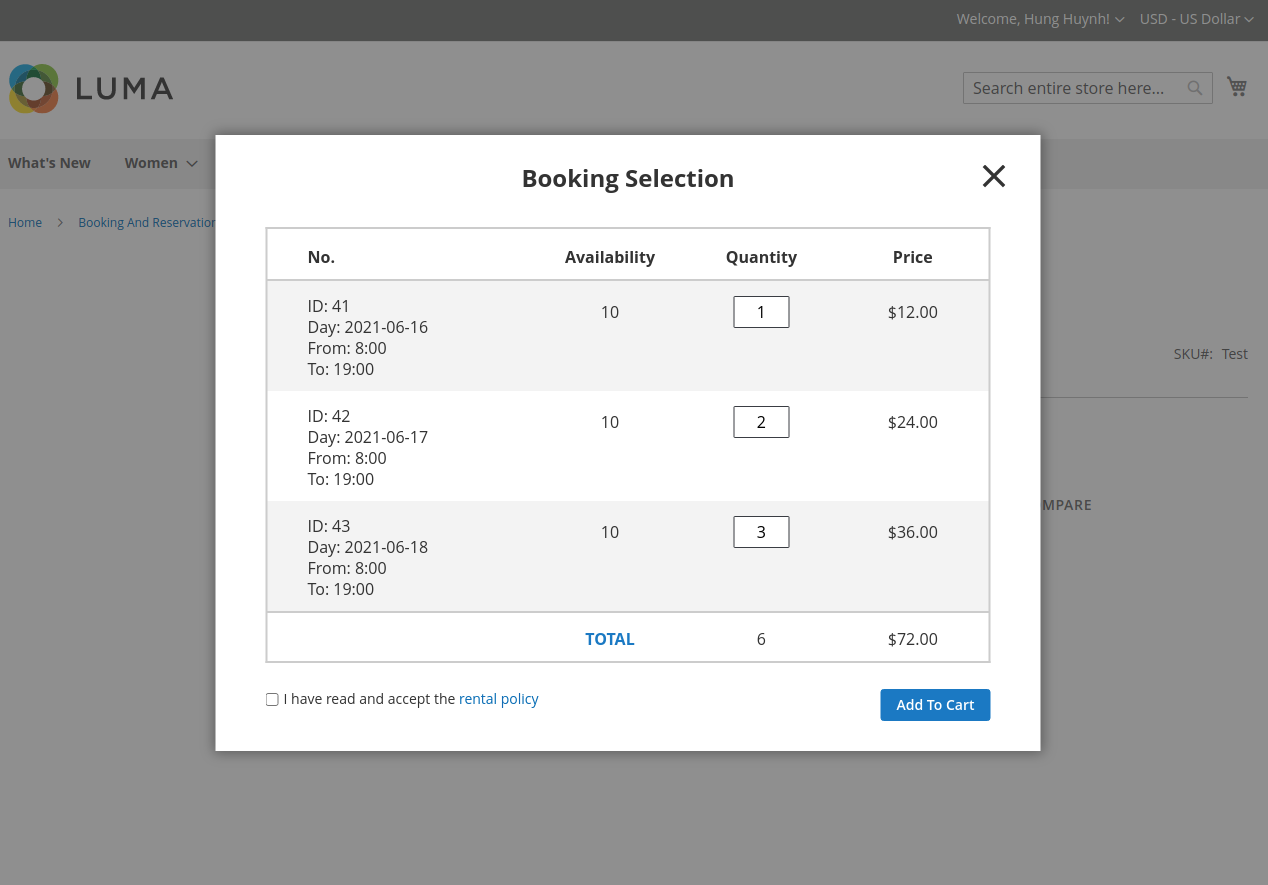Open Booking And Reservation breadcrumb link

(x=146, y=223)
